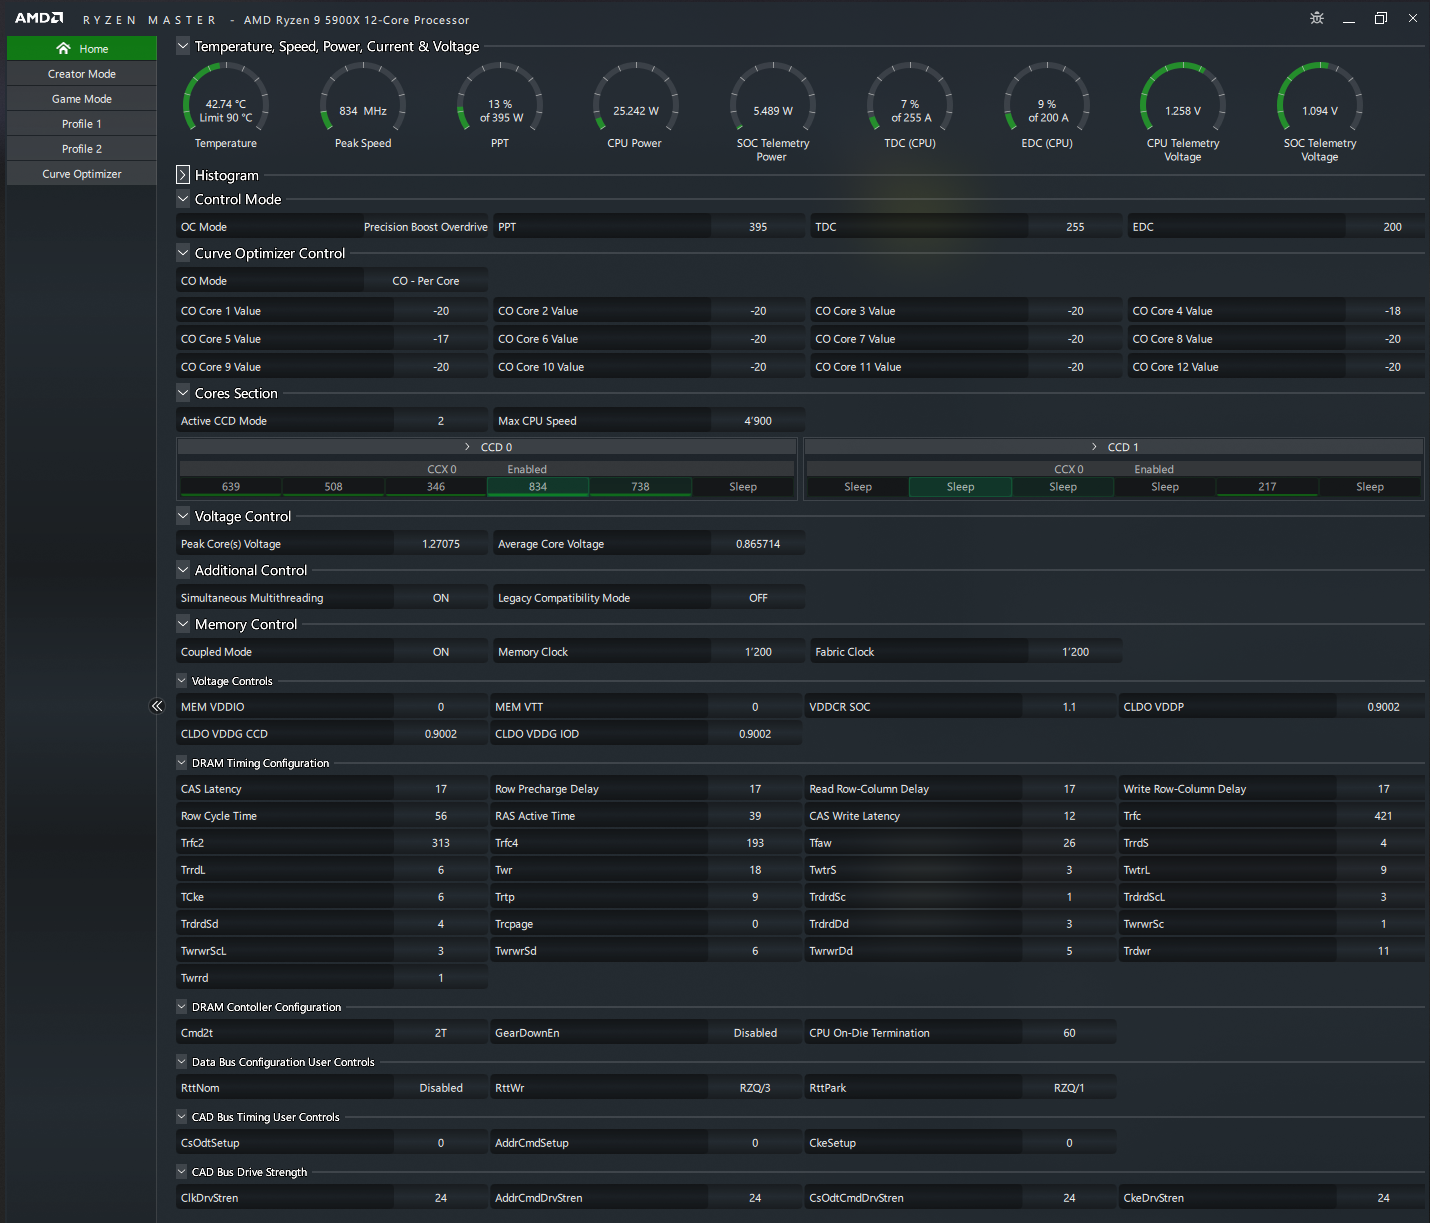The height and width of the screenshot is (1223, 1430).
Task: Click Peak Core(s) Voltage value 1.27075
Action: (x=441, y=544)
